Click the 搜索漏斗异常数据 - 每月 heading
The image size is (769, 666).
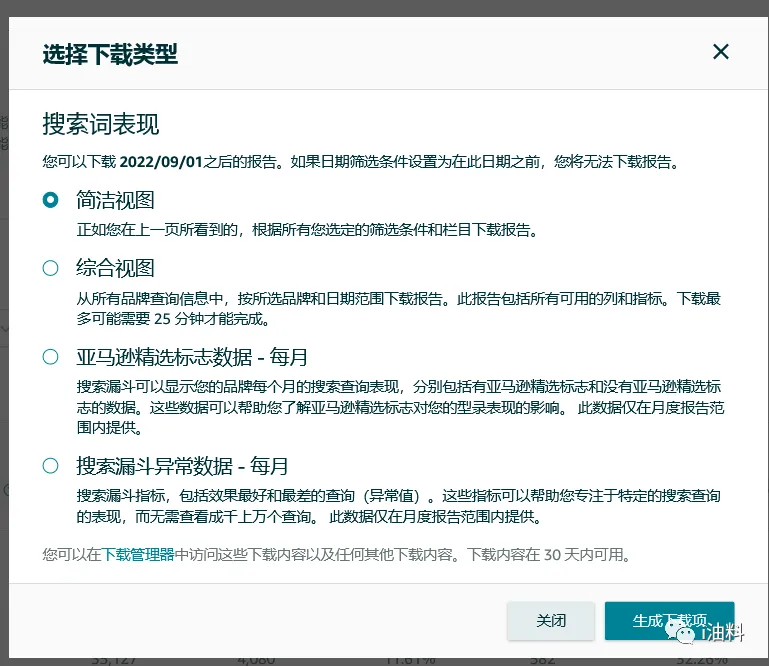[182, 466]
